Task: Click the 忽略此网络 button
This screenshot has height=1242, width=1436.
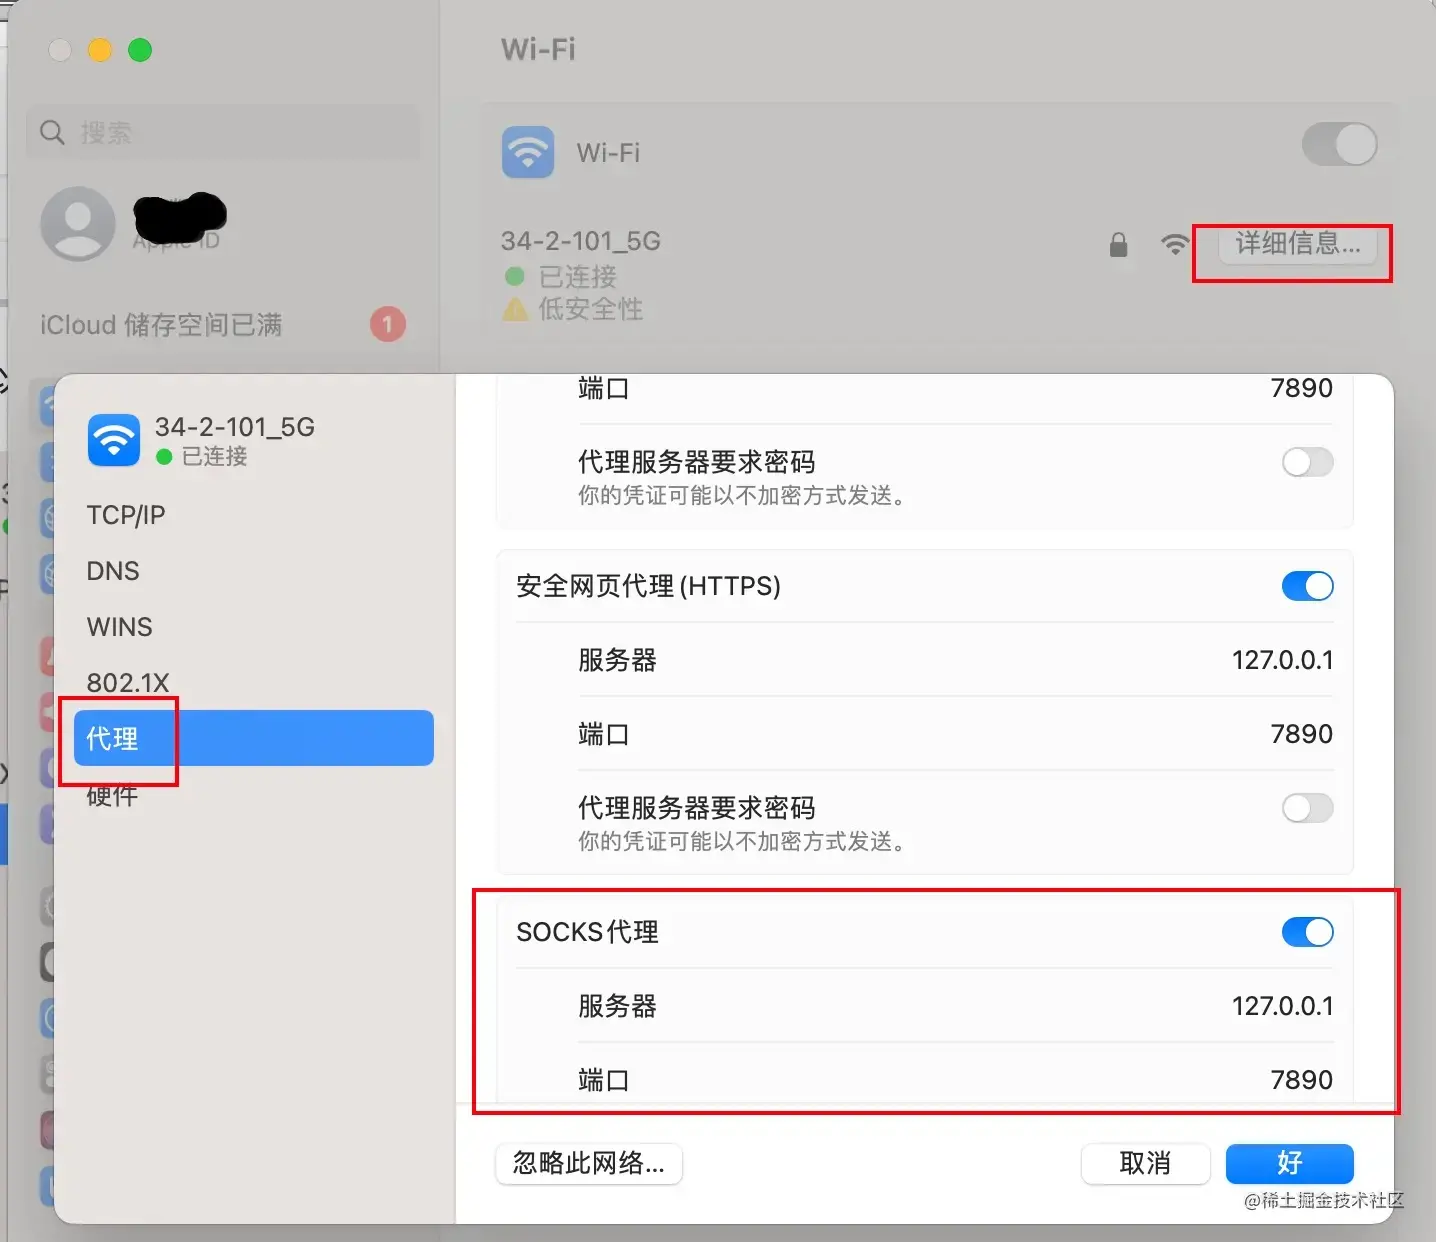Action: tap(589, 1163)
